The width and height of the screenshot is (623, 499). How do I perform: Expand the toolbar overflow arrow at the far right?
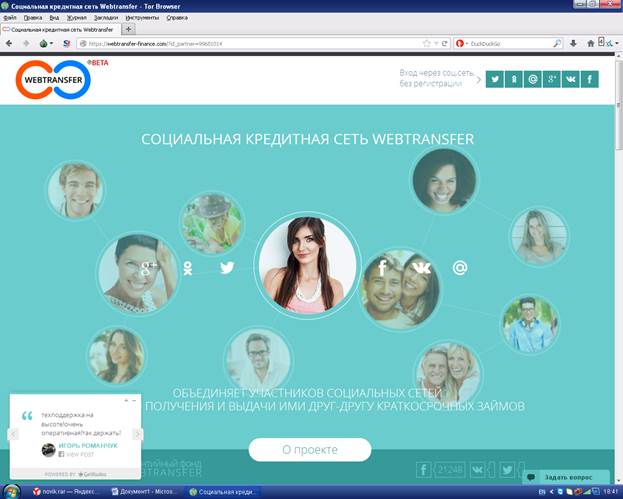617,43
